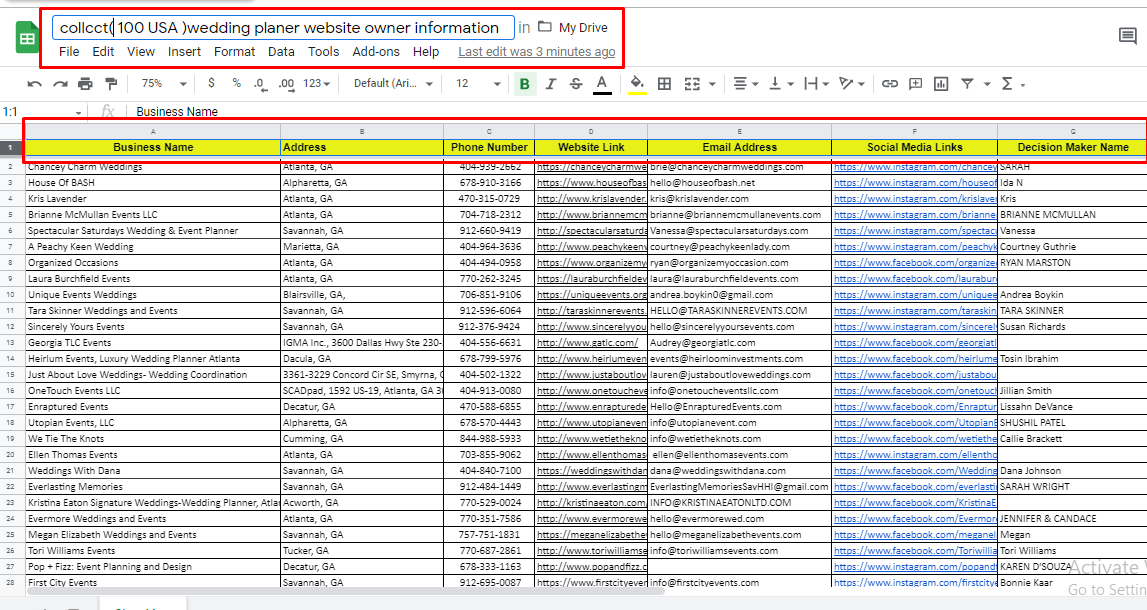Open the Chancey Charm Weddings website link
The height and width of the screenshot is (610, 1147).
pyautogui.click(x=590, y=167)
